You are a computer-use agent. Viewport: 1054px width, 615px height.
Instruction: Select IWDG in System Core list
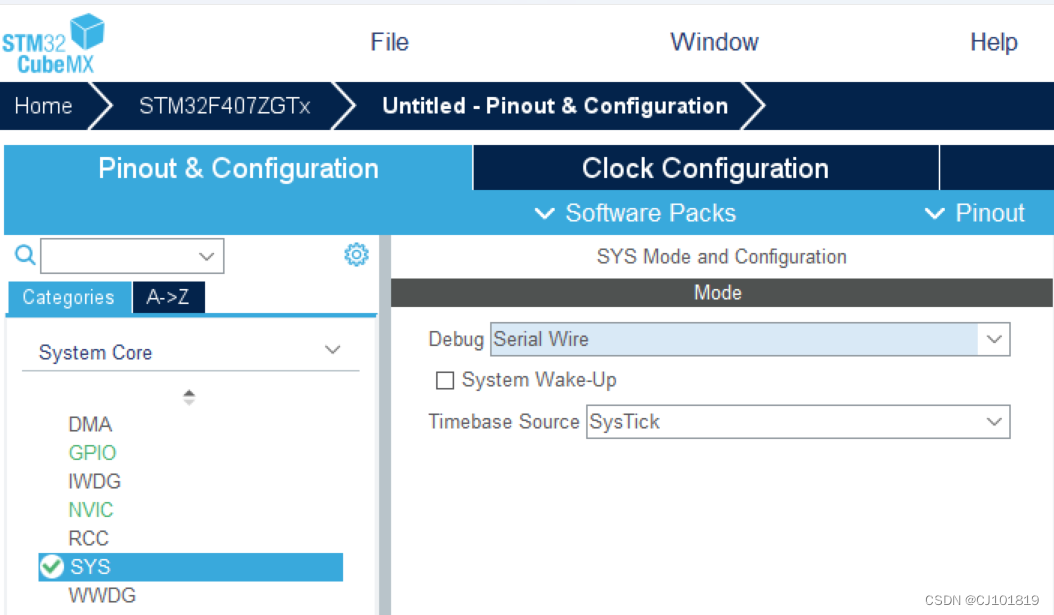click(94, 481)
